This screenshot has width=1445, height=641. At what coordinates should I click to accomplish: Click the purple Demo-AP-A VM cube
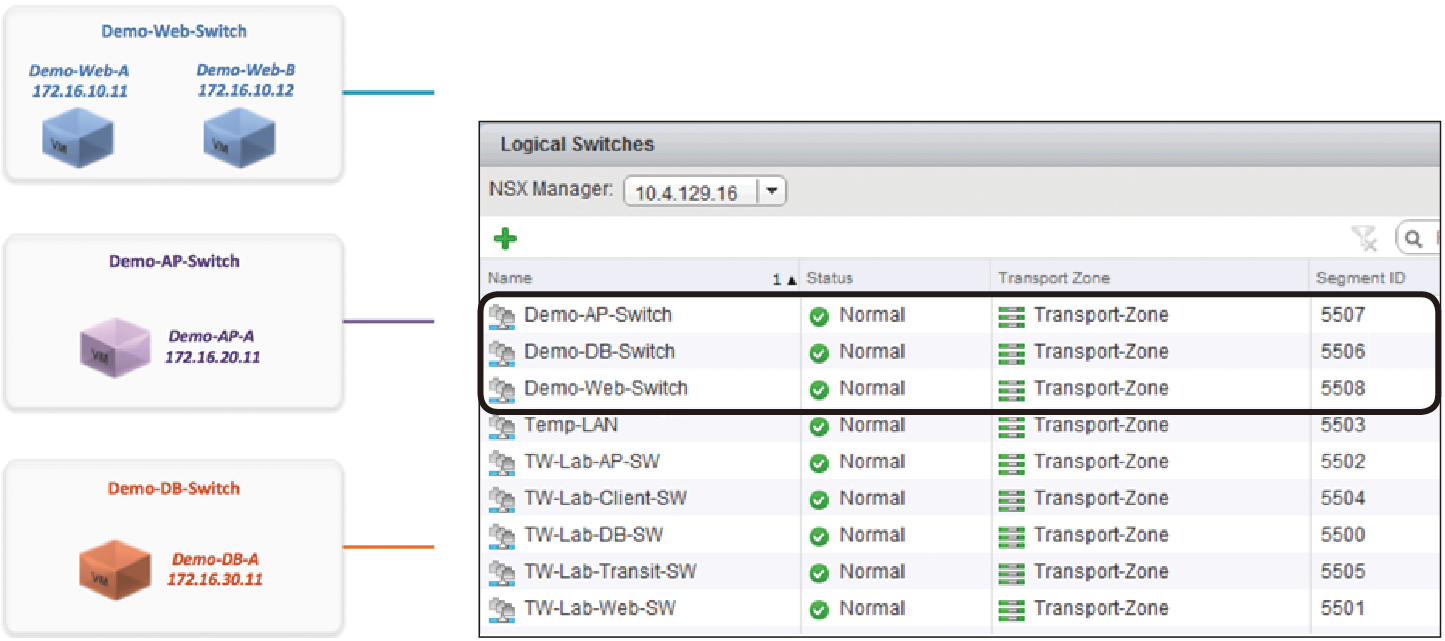[x=115, y=348]
